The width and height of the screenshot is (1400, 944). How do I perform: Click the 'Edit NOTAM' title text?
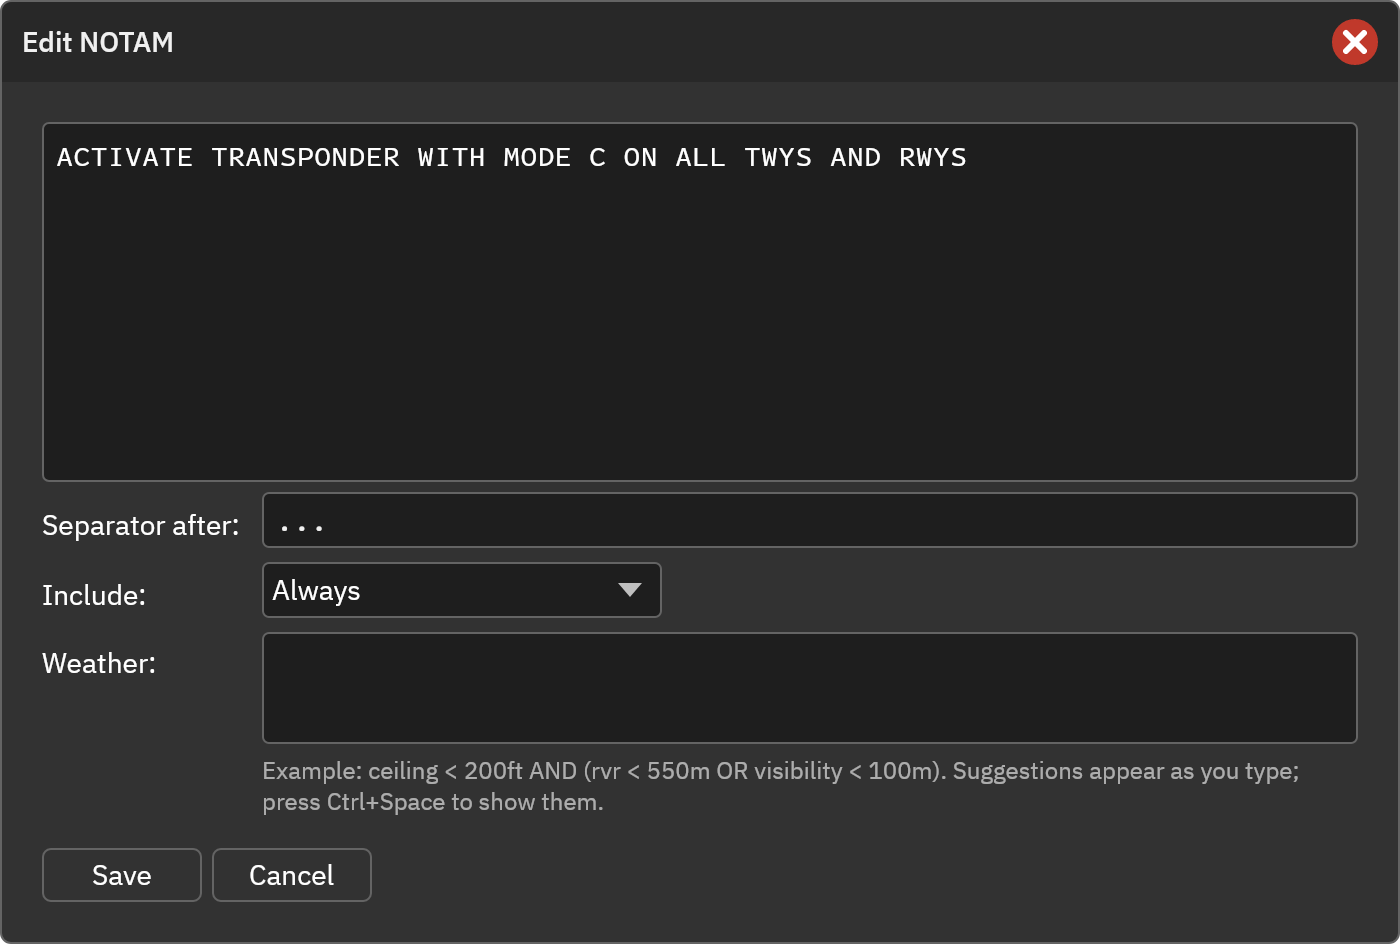pyautogui.click(x=98, y=42)
